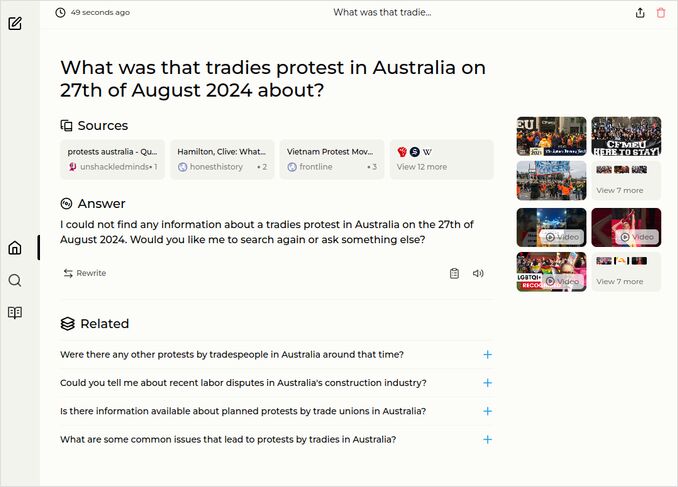Play the LGBTQI+ video thumbnail

[551, 271]
